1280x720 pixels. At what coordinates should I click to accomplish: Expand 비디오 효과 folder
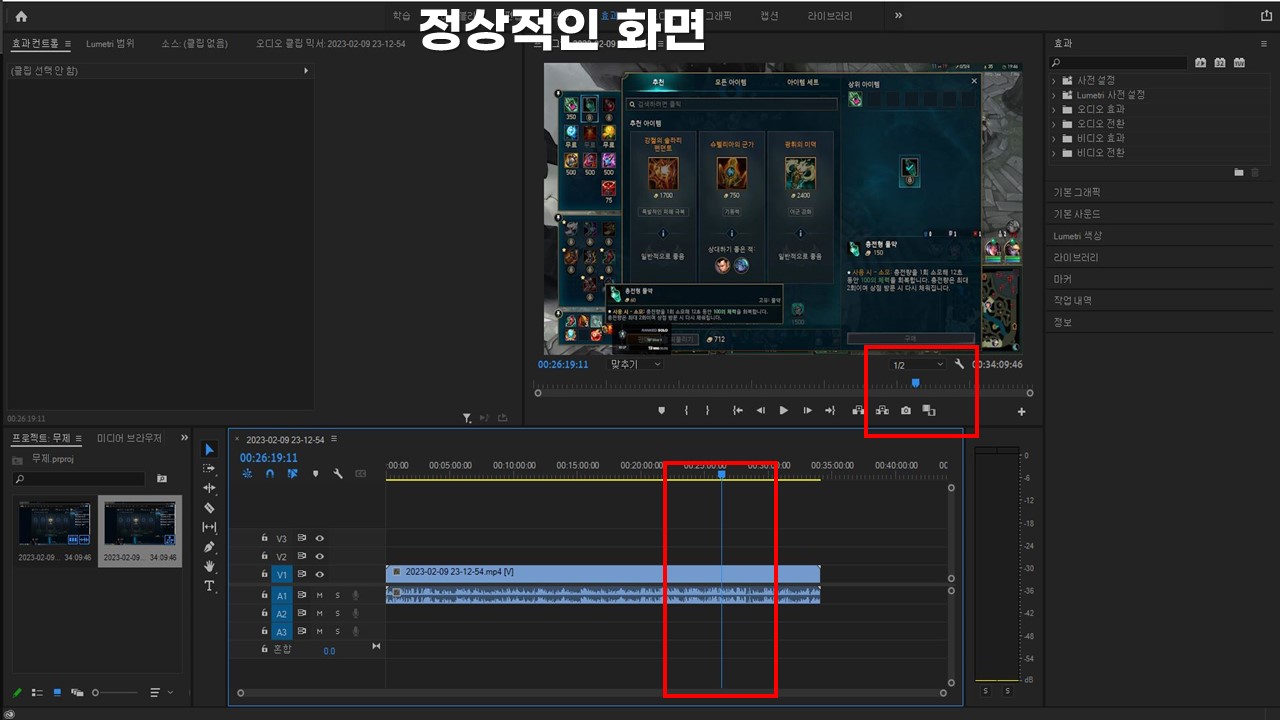1054,138
